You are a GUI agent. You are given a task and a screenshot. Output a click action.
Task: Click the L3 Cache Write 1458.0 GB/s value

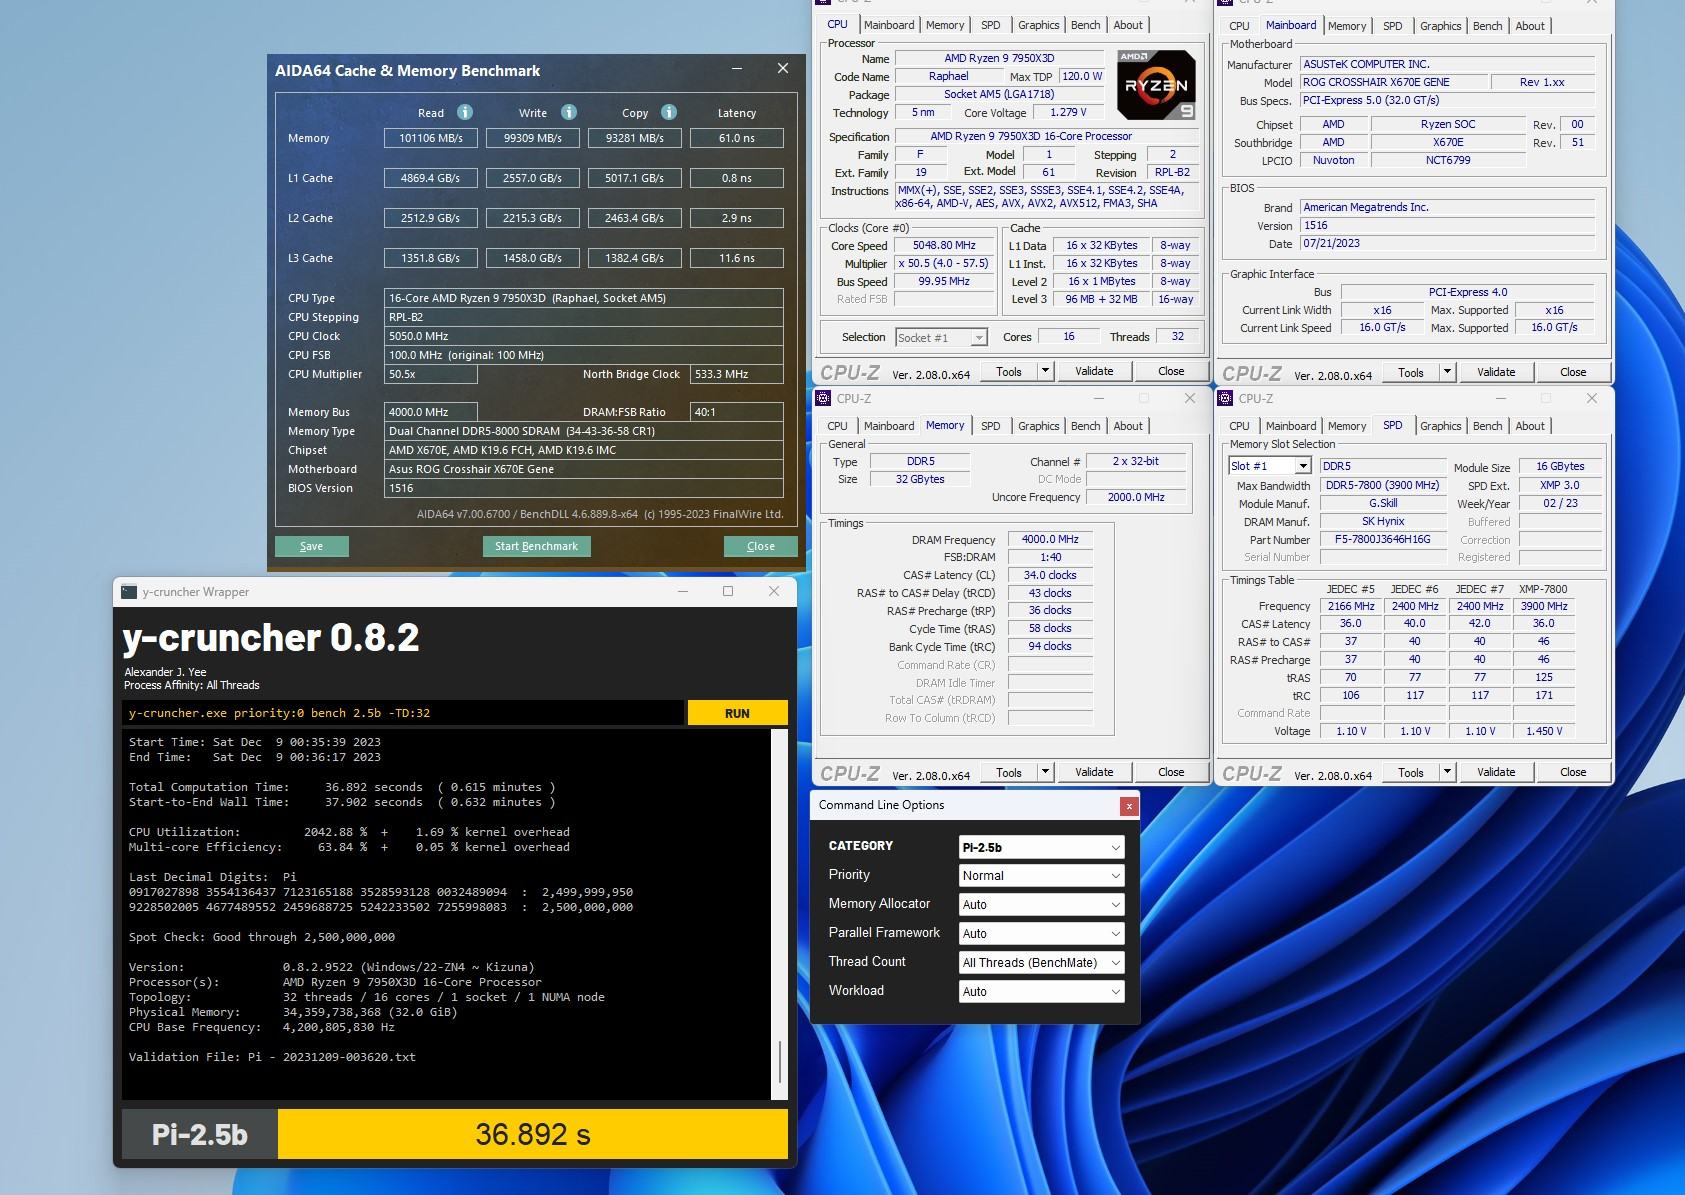(533, 258)
